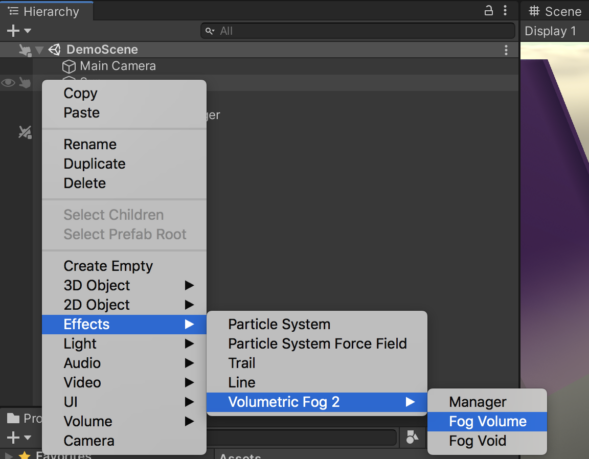Expand the Volume submenu
Viewport: 589px width, 459px height.
click(124, 421)
